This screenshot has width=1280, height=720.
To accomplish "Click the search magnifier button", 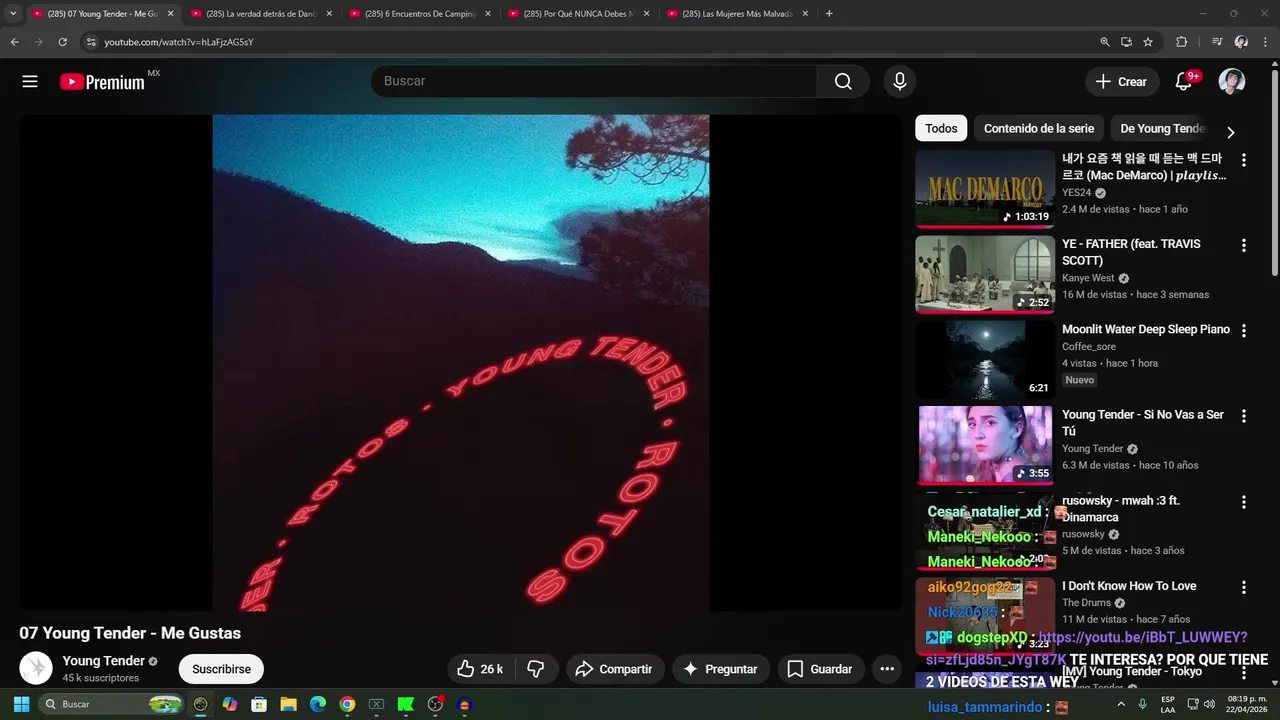I will pyautogui.click(x=843, y=82).
